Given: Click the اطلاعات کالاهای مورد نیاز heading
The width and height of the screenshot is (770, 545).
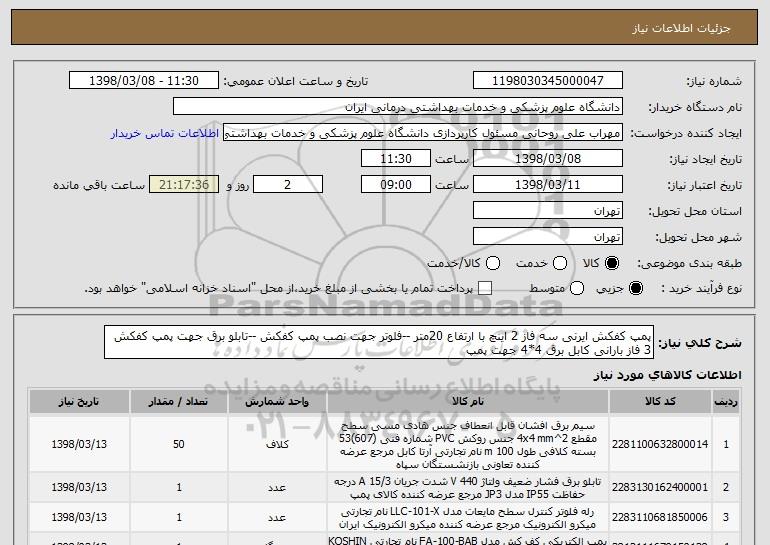Looking at the screenshot, I should (667, 375).
